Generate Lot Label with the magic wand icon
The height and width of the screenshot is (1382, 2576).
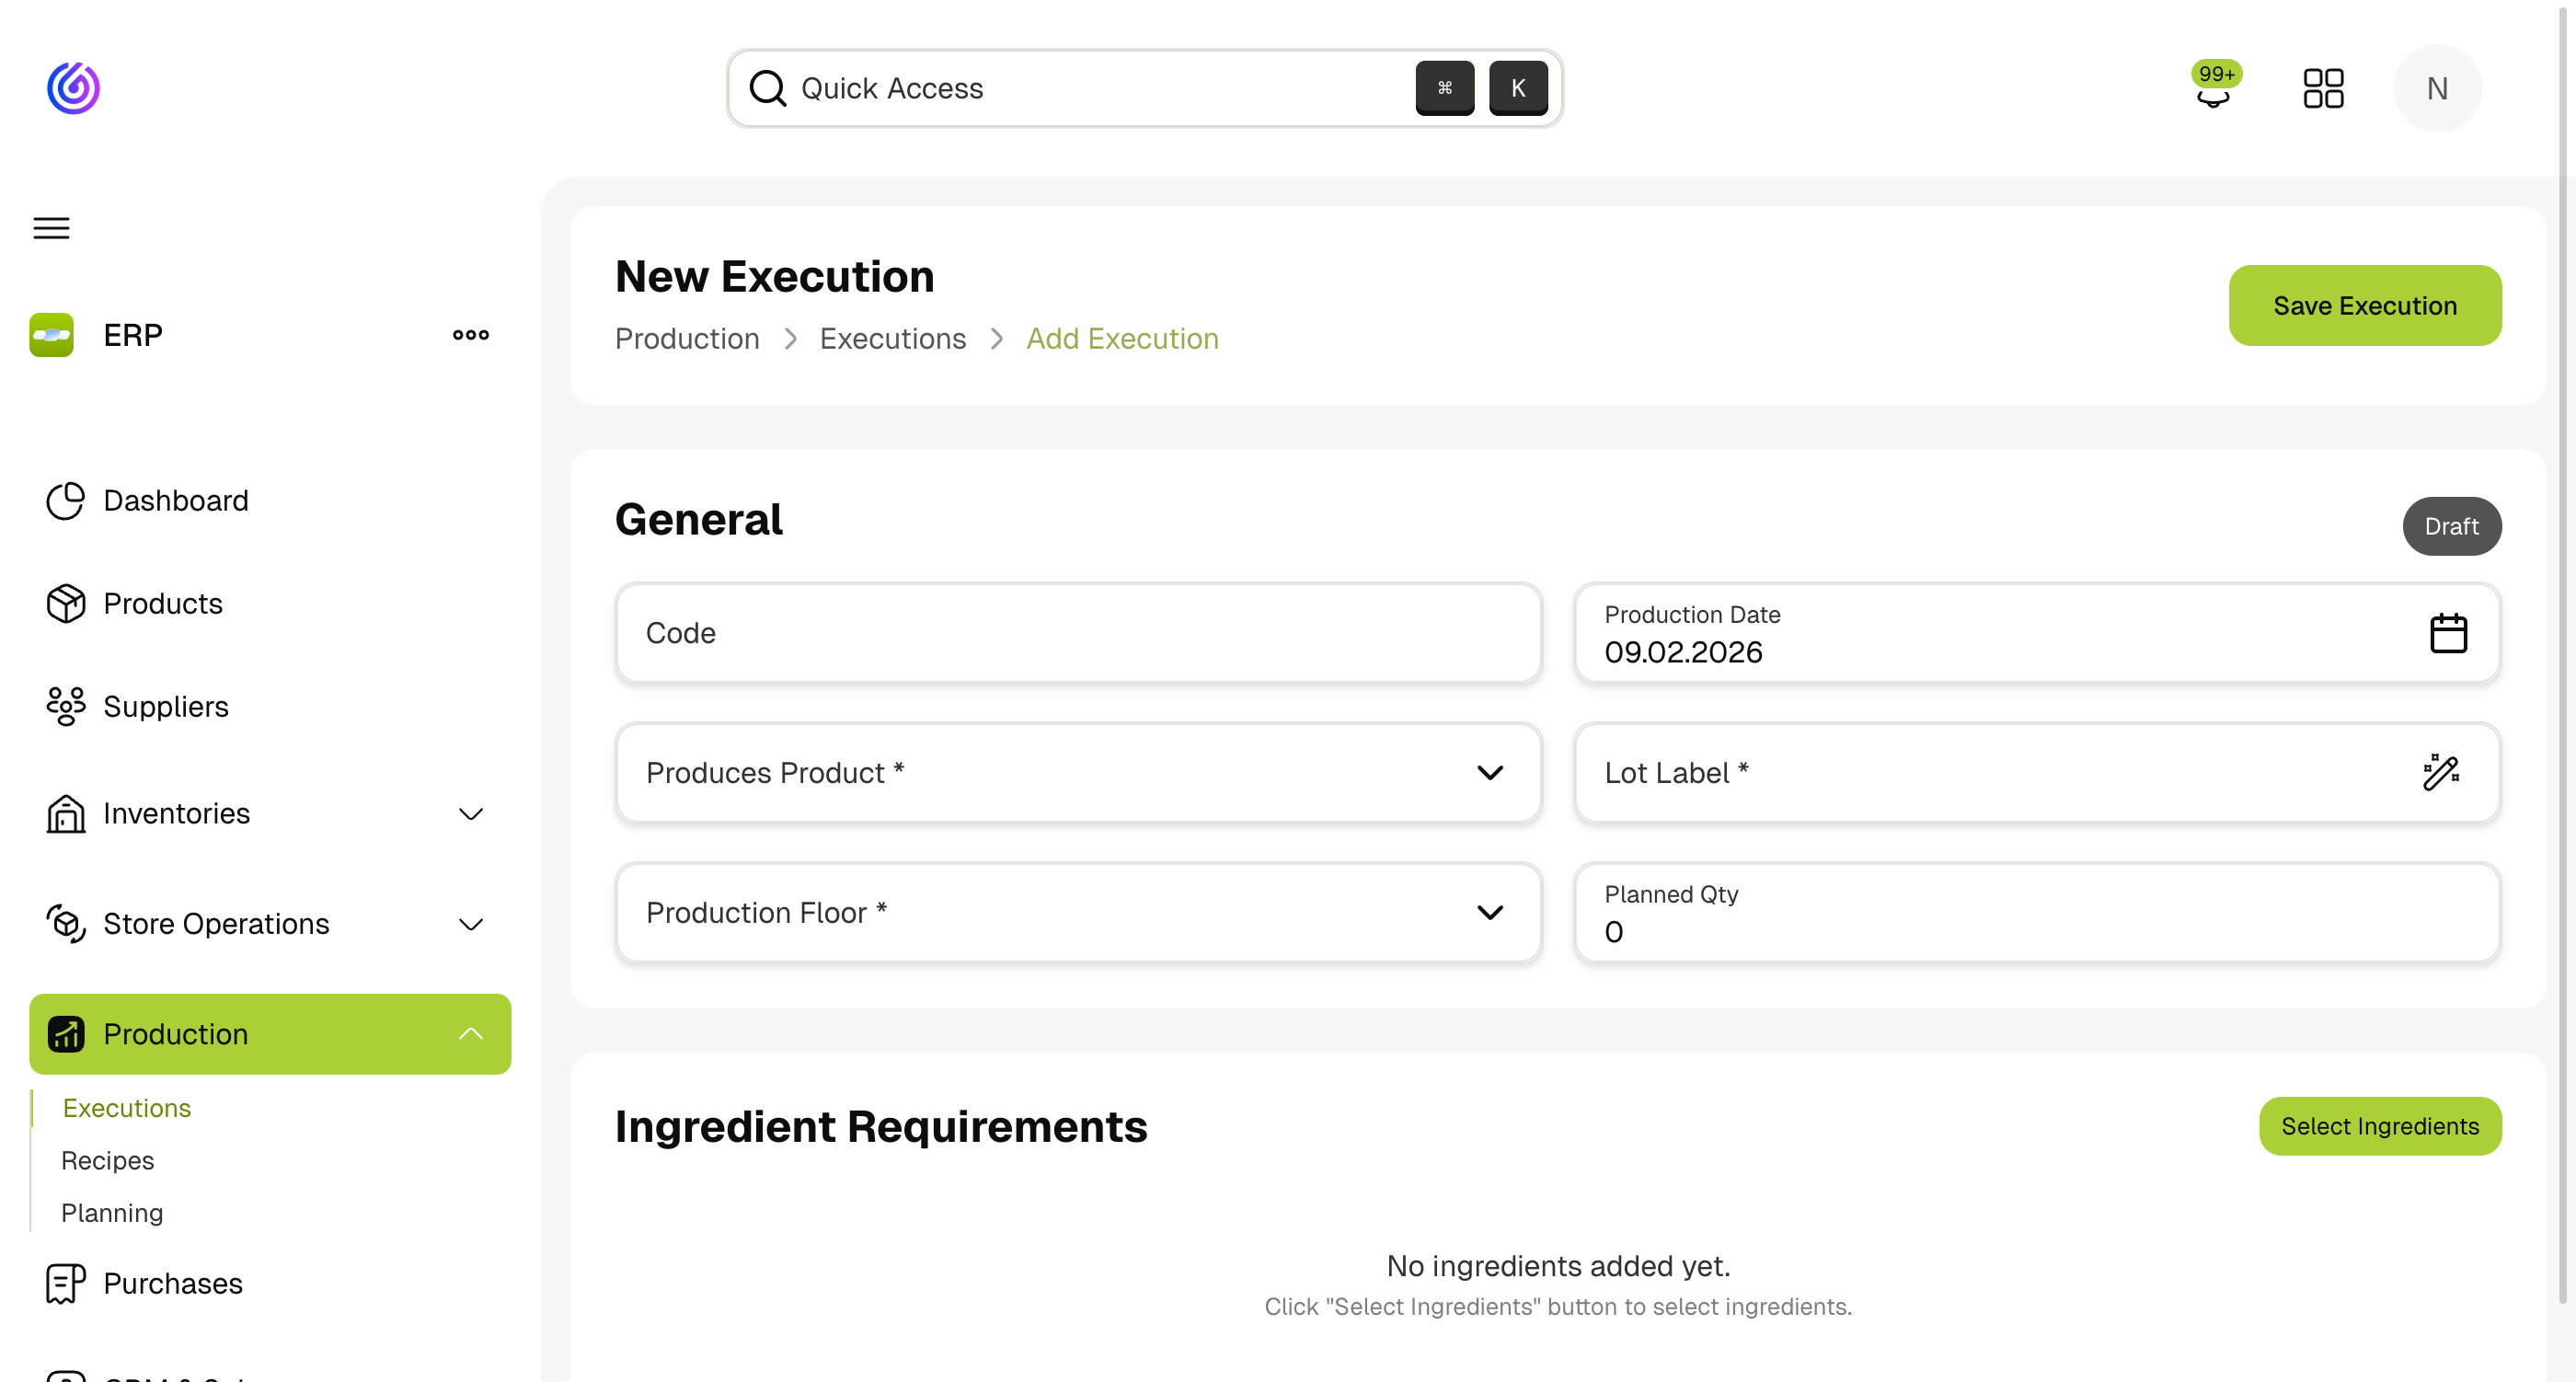click(2441, 772)
